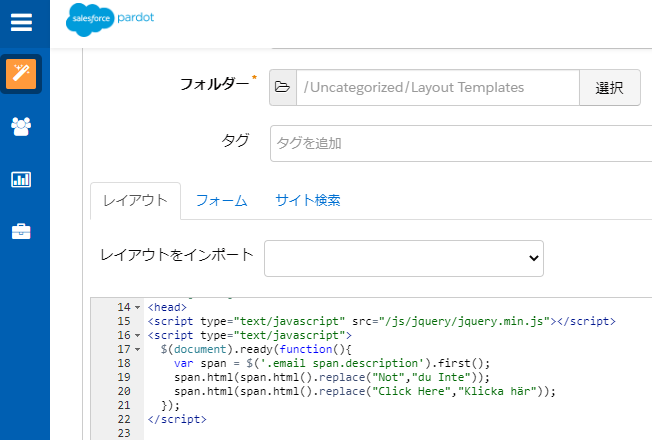The height and width of the screenshot is (440, 652).
Task: Open the サイト検索 tab
Action: (307, 200)
